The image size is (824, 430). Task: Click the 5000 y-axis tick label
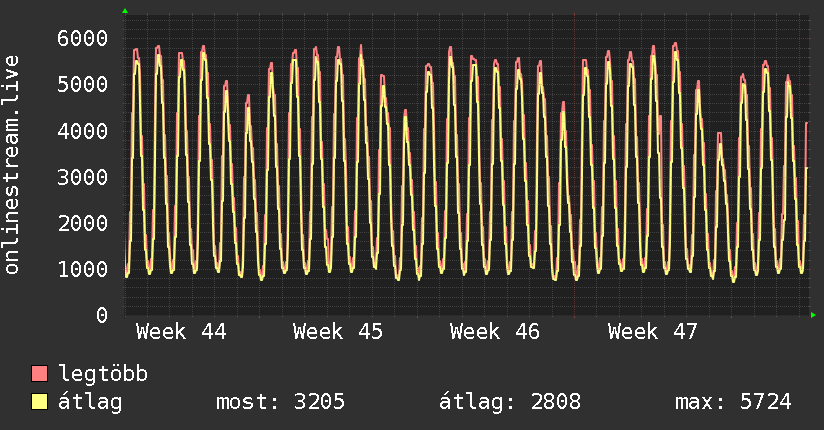click(81, 85)
